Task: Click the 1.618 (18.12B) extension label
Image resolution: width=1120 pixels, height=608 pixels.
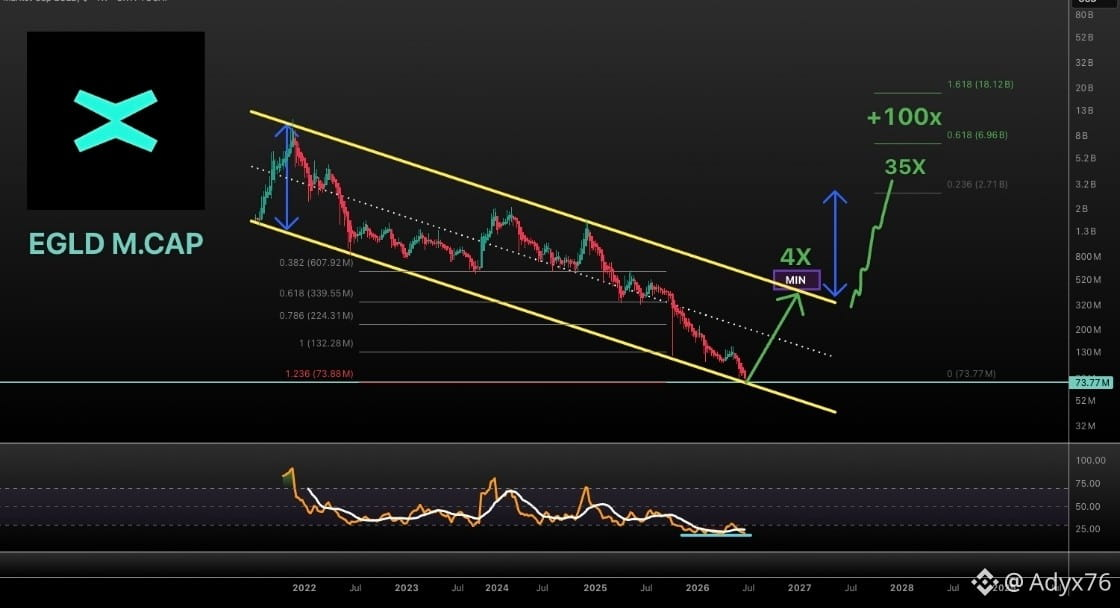Action: (x=980, y=84)
